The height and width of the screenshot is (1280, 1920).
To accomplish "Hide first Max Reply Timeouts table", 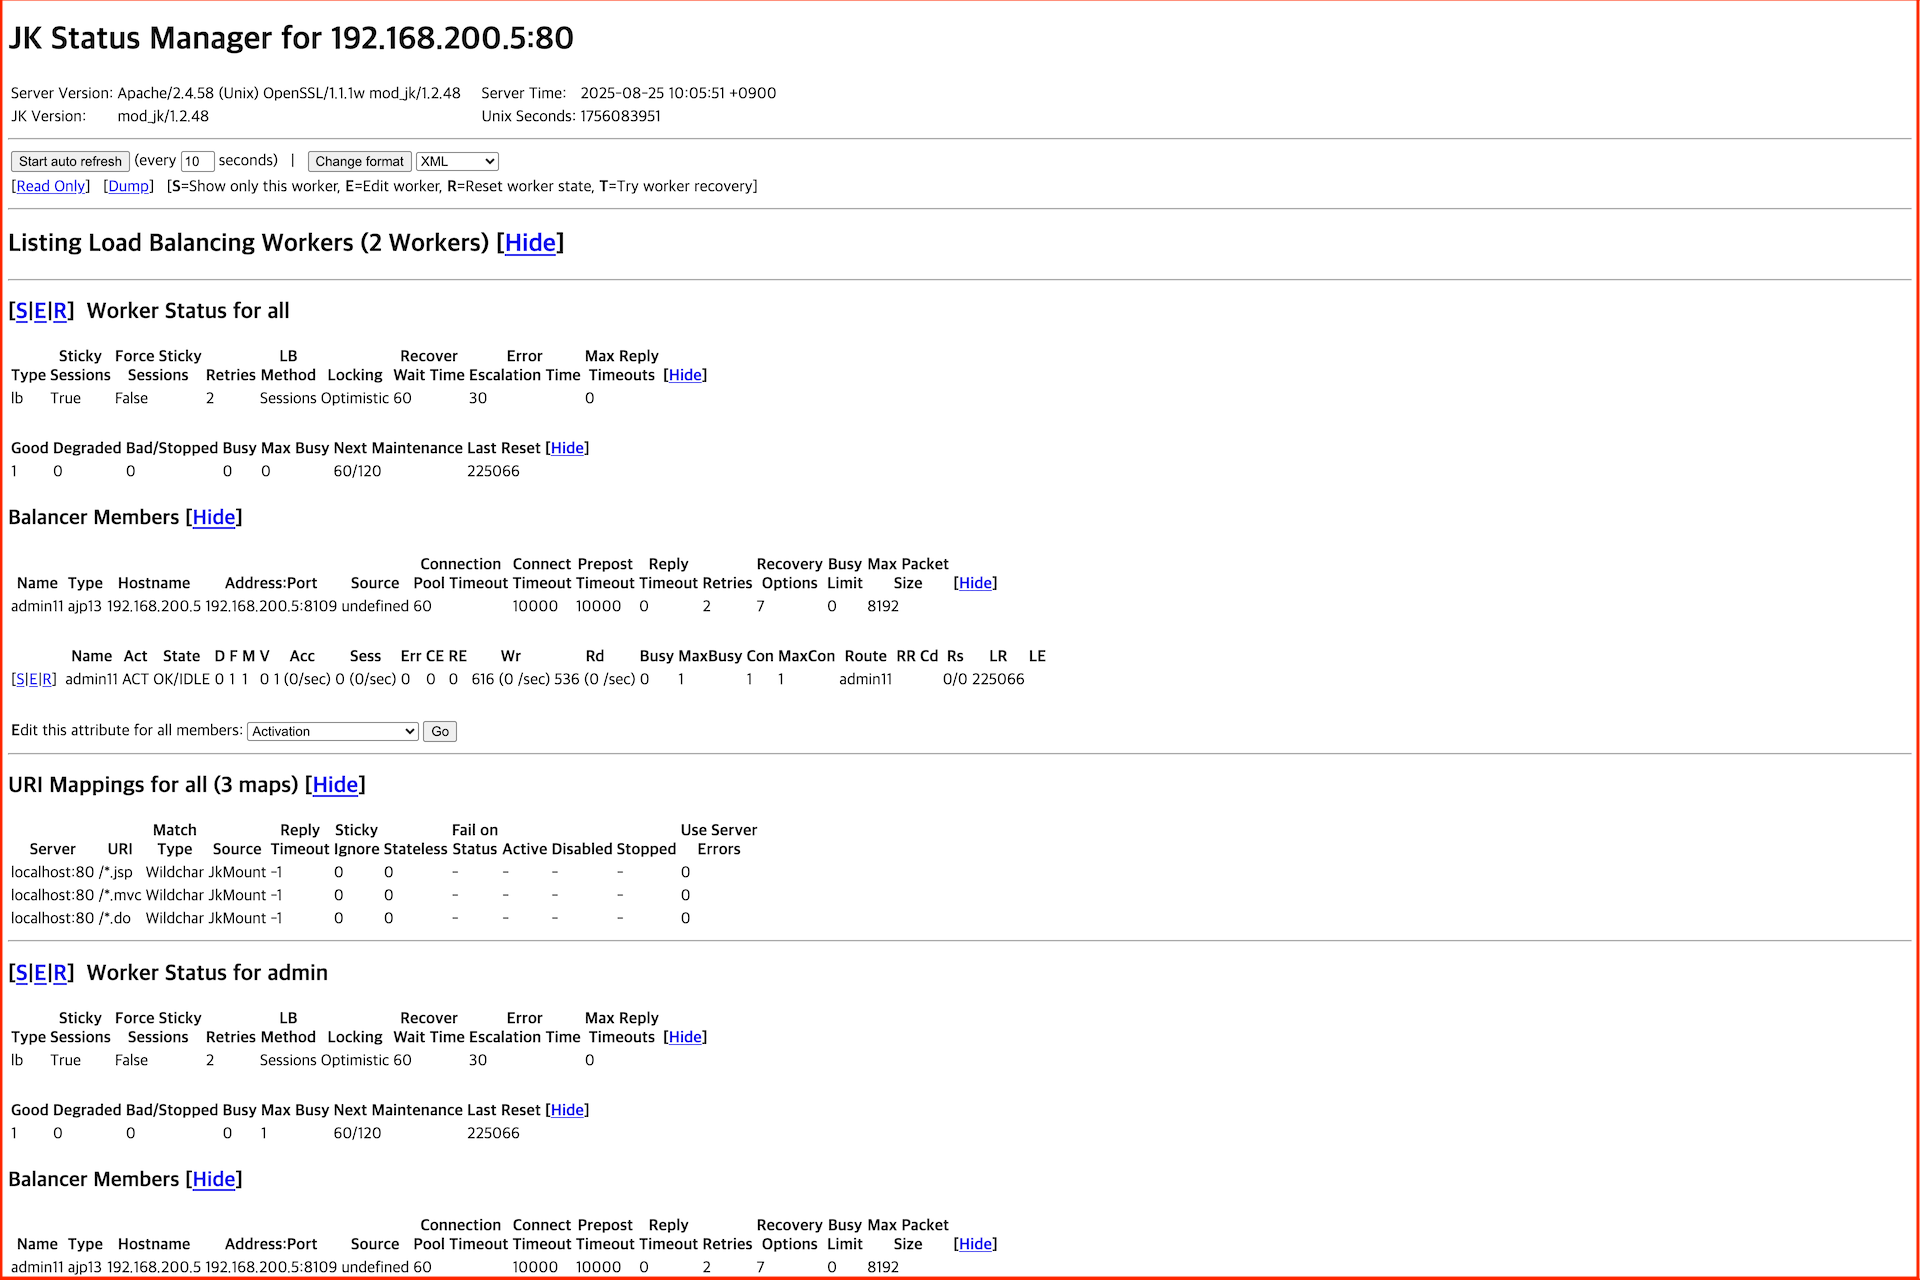I will pyautogui.click(x=685, y=375).
